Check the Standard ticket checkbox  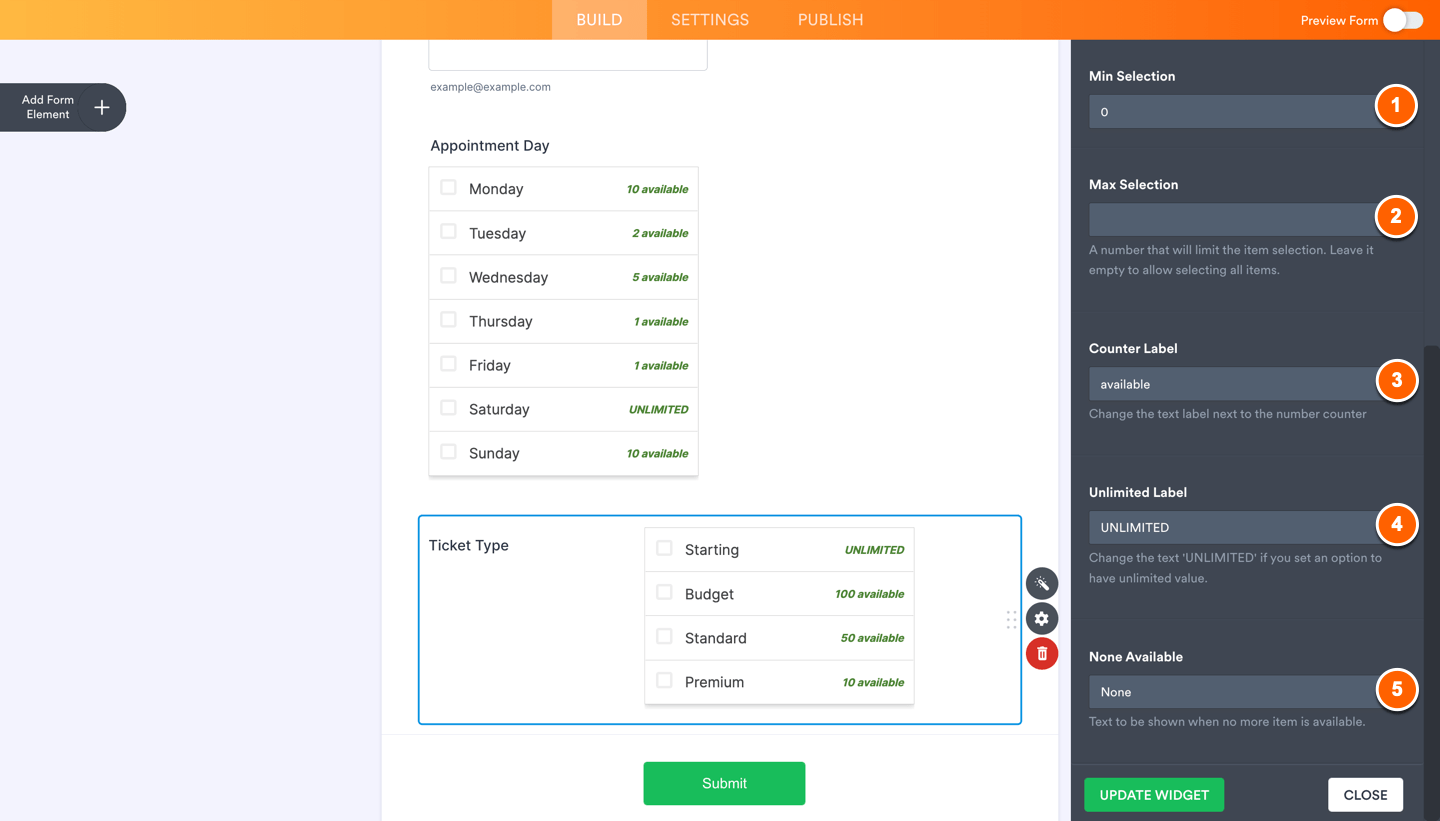point(664,637)
